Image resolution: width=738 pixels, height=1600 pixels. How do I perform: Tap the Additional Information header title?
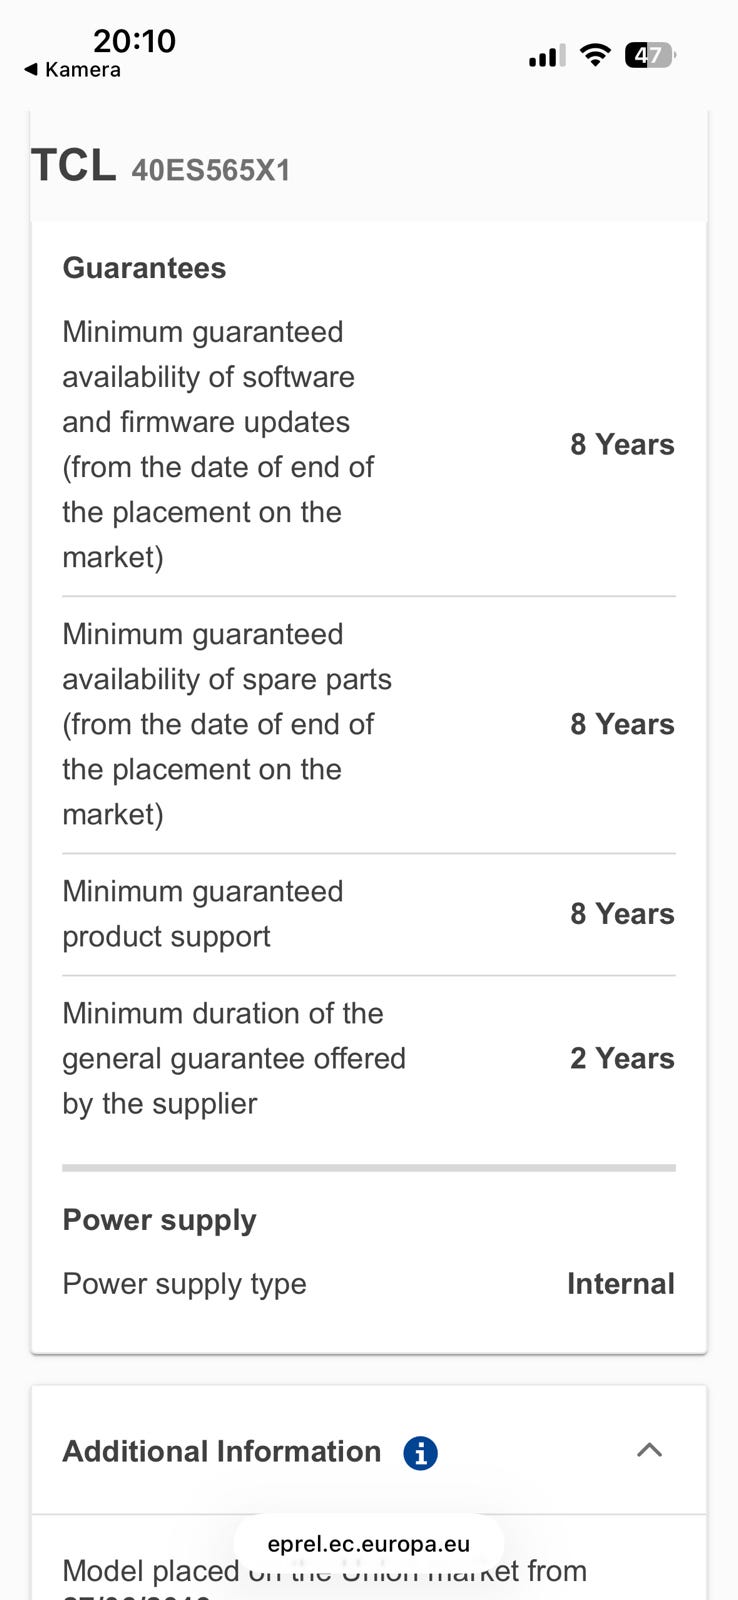click(222, 1452)
